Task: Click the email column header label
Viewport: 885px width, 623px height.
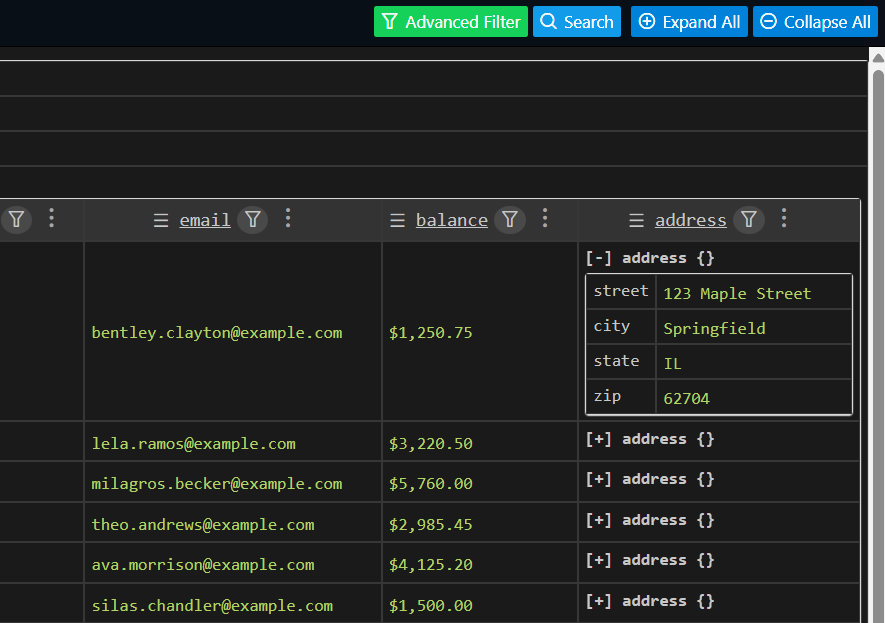Action: 204,219
